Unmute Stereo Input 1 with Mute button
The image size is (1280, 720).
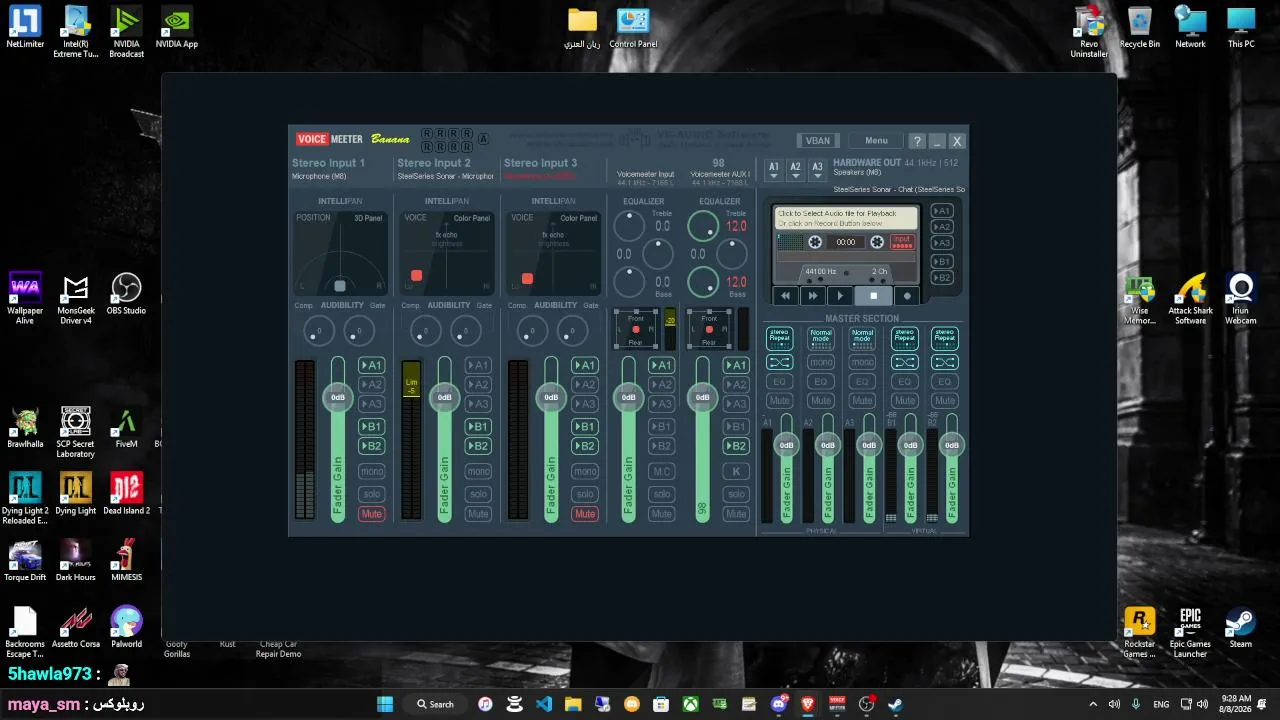(x=371, y=514)
